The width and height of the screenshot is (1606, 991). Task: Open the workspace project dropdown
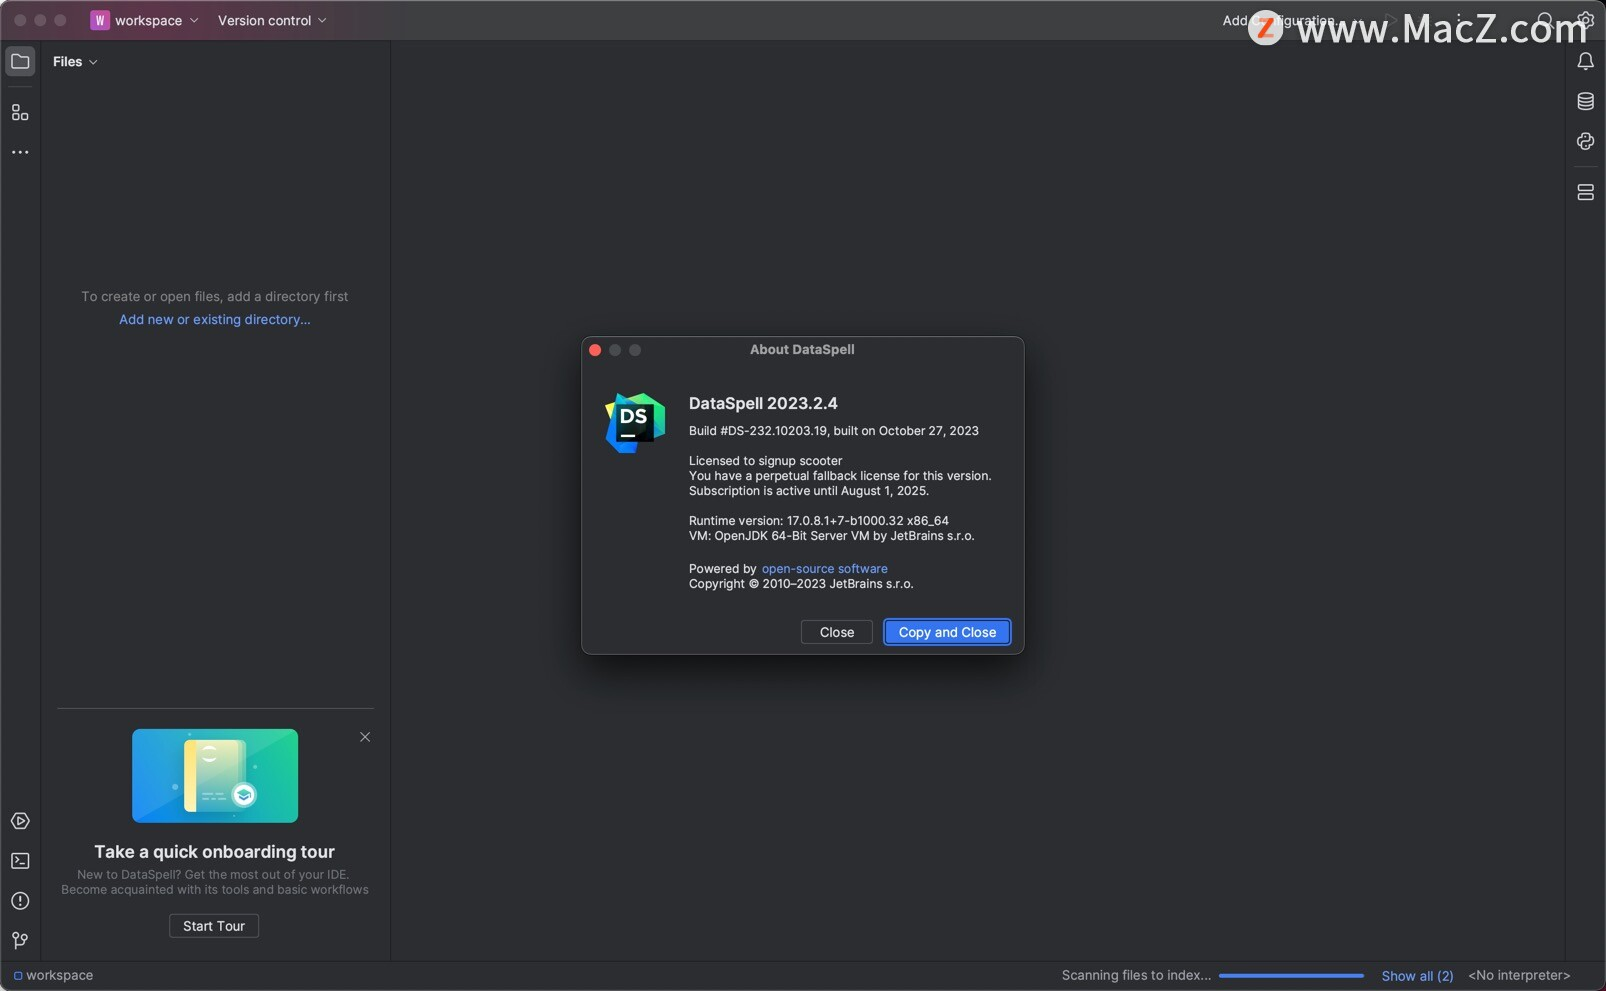[x=145, y=20]
